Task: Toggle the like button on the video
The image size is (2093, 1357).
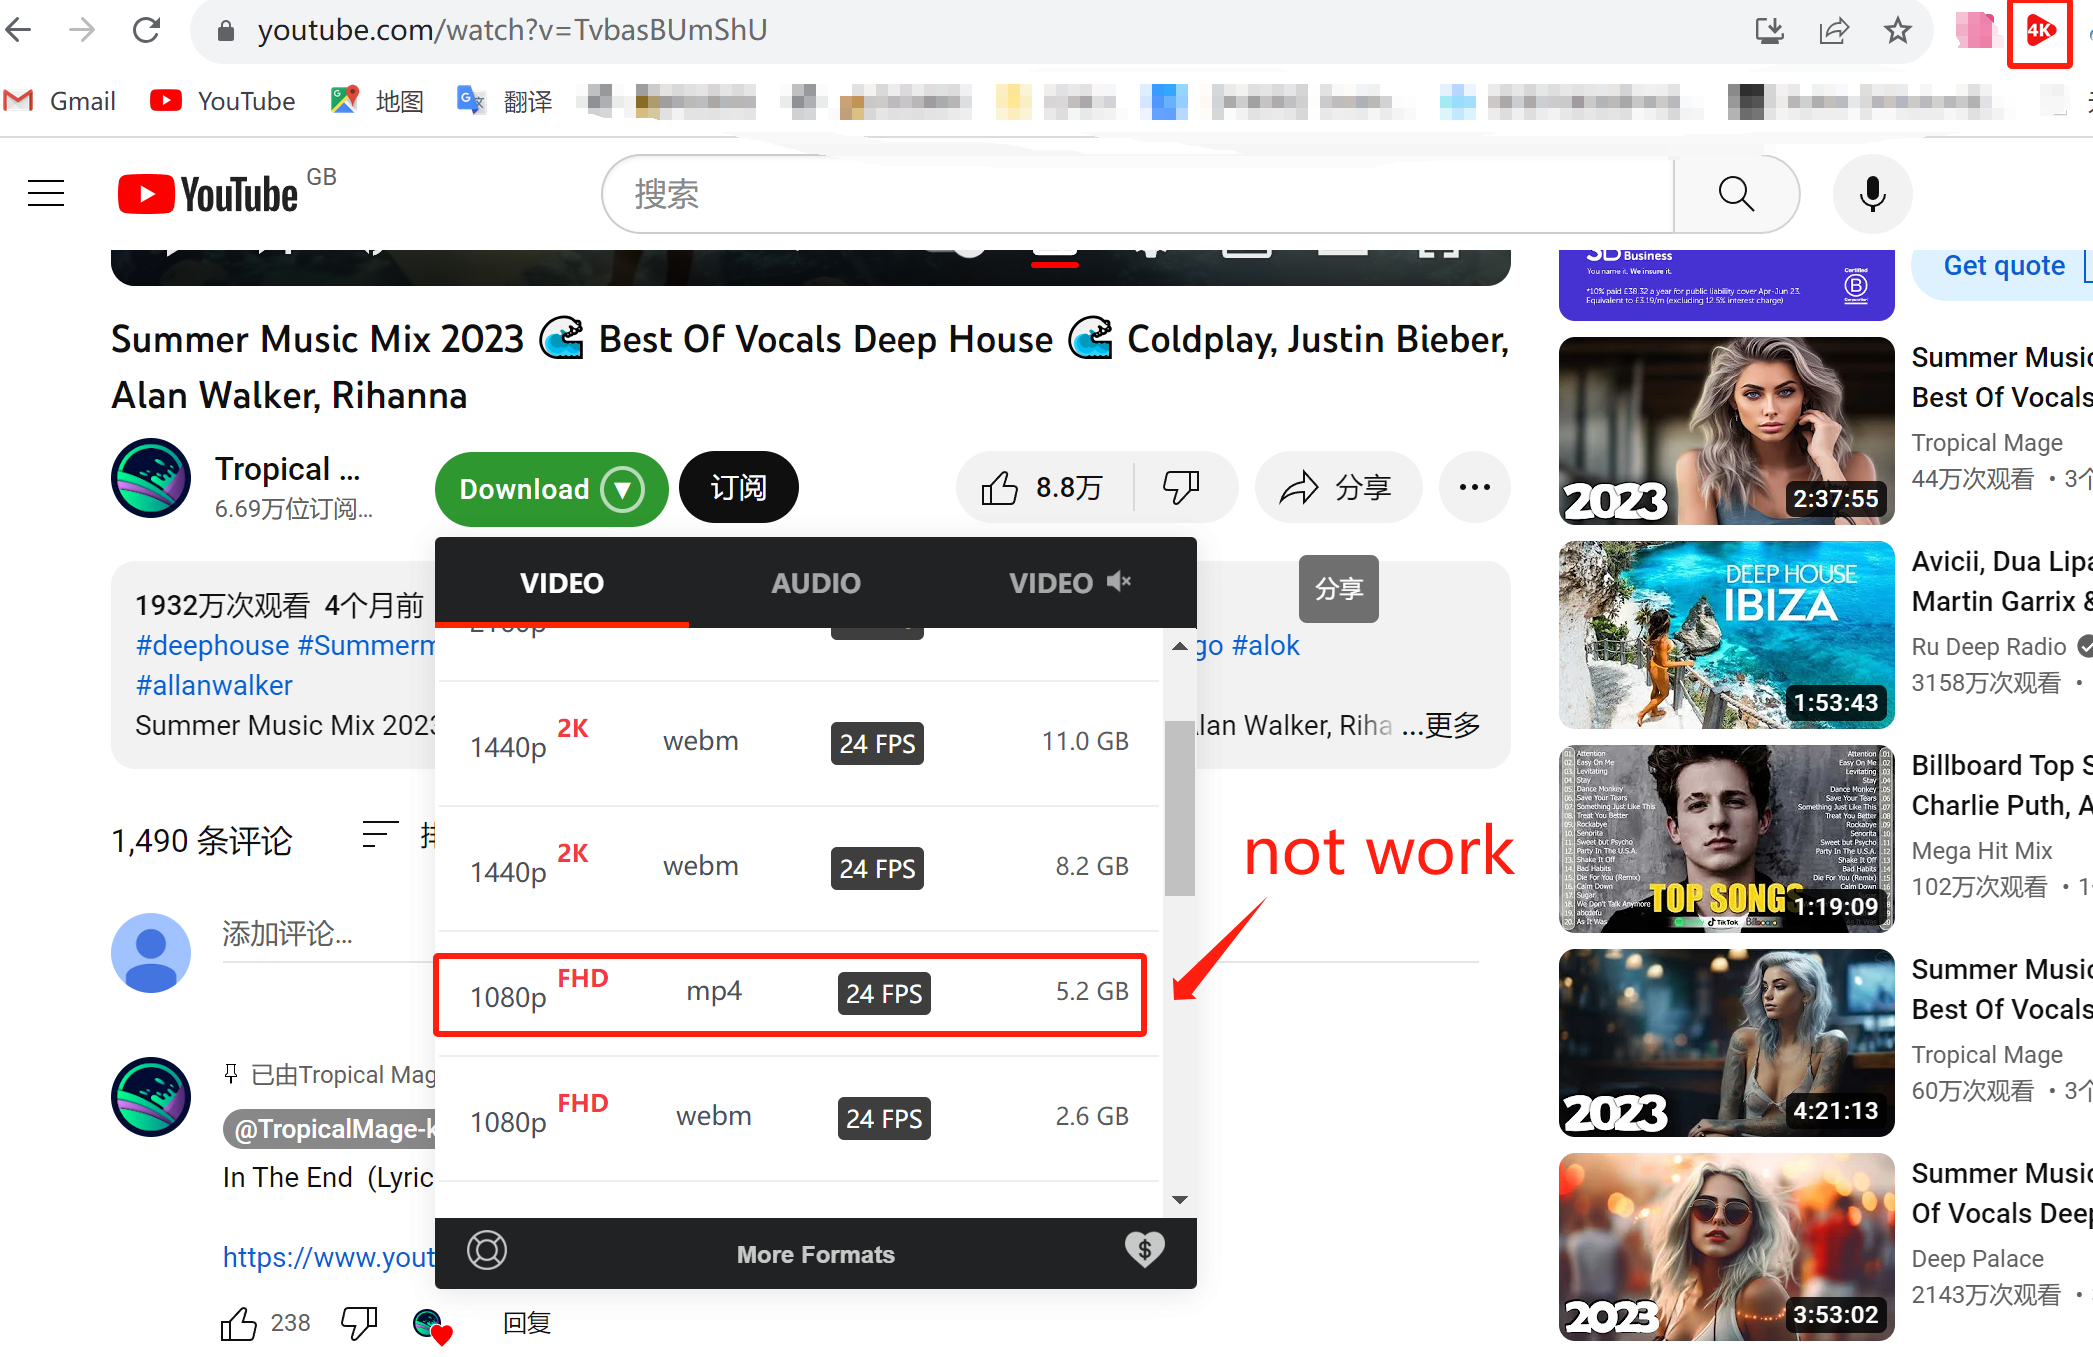Action: coord(998,488)
